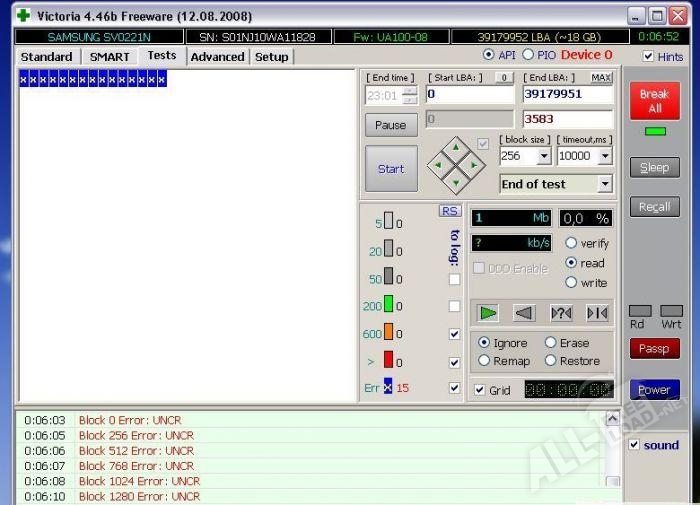Click the MAX end LBA button
Screen dimensions: 700x505
[x=601, y=77]
